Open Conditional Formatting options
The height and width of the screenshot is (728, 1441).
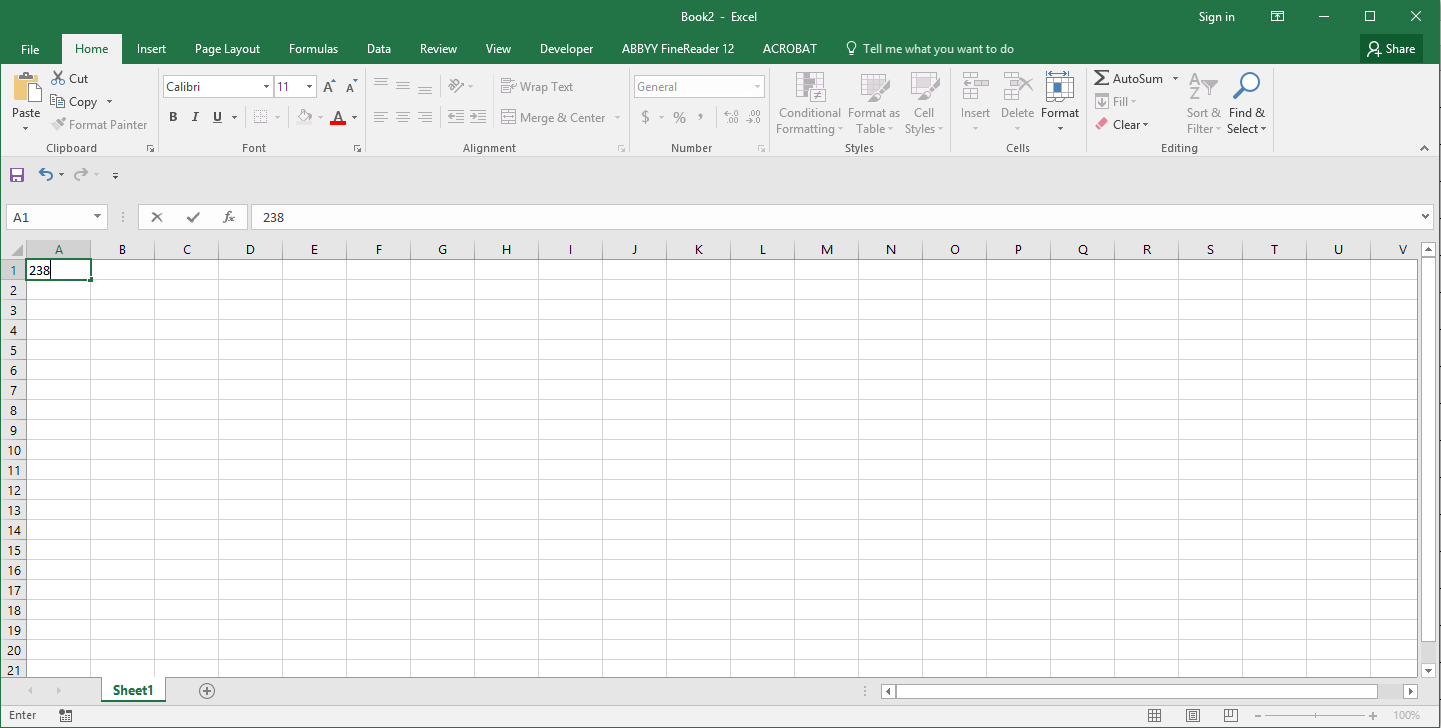point(809,104)
